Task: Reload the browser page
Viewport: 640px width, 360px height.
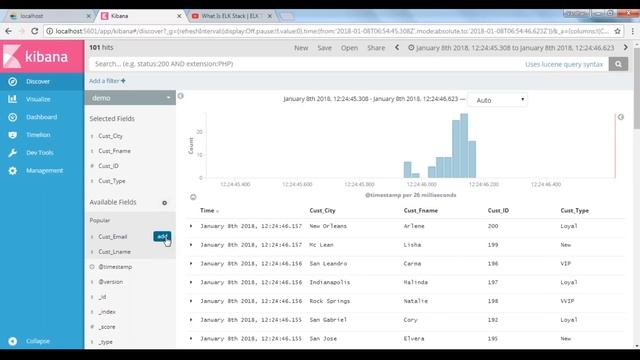Action: [x=35, y=31]
